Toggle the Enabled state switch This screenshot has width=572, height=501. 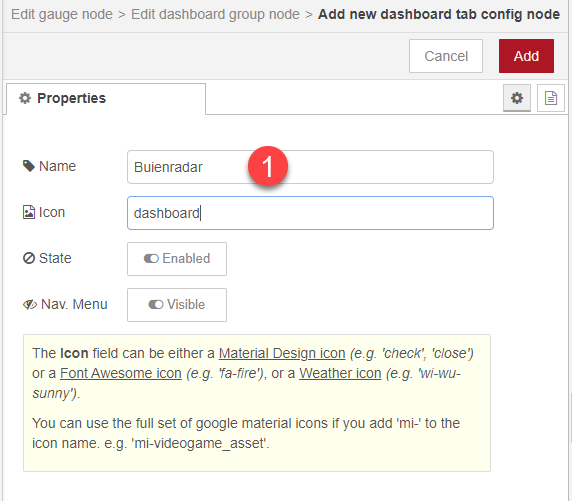[177, 259]
